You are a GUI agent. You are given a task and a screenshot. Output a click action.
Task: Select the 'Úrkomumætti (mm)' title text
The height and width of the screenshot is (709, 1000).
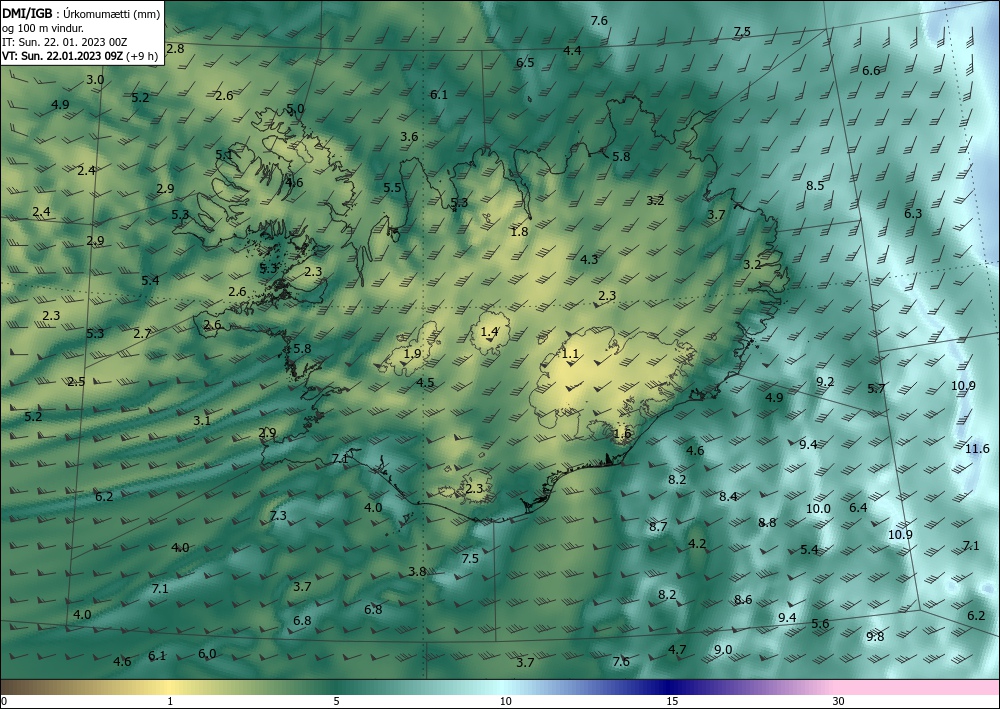(111, 13)
